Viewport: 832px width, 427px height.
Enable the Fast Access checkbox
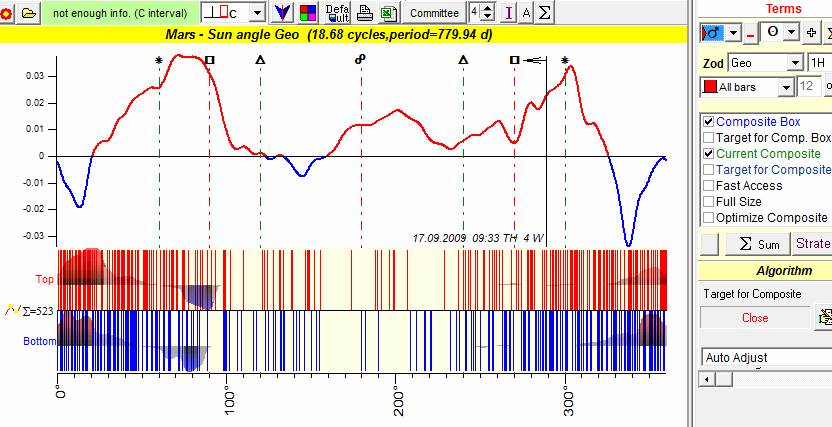pos(708,186)
